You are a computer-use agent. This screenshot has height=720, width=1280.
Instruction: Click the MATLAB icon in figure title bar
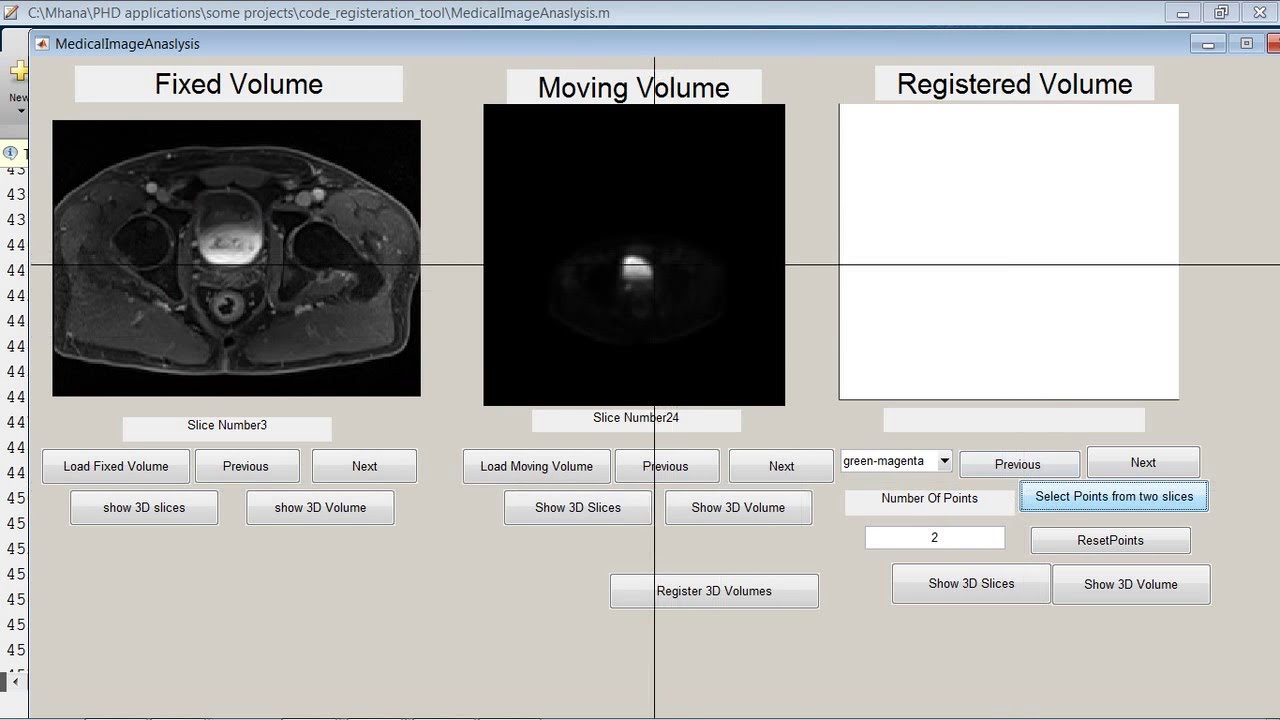click(42, 44)
